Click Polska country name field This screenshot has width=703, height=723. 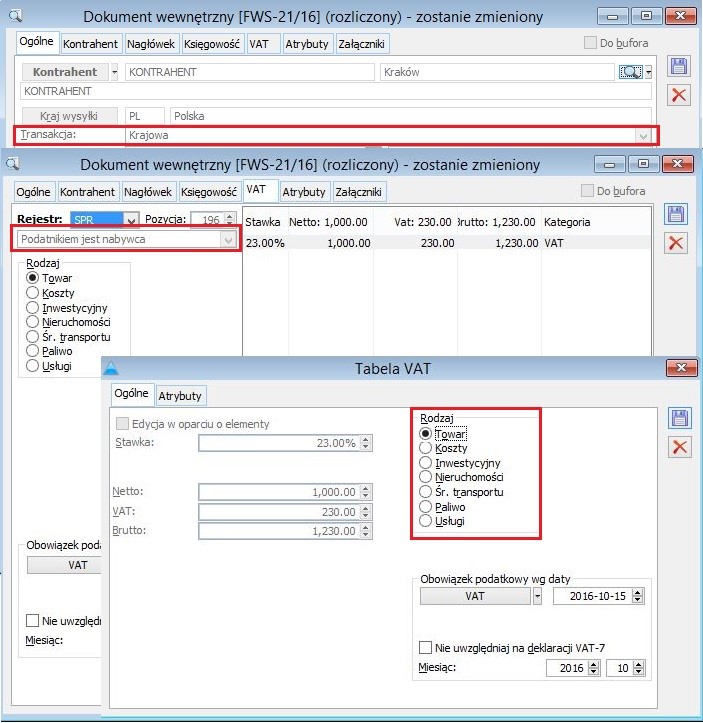(x=410, y=116)
